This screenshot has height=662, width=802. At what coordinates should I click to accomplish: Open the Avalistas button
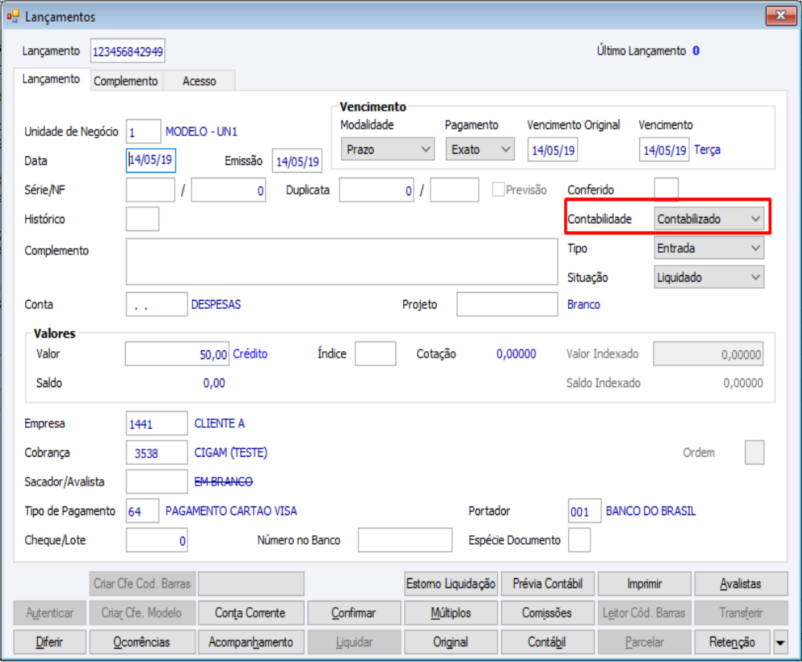point(741,584)
